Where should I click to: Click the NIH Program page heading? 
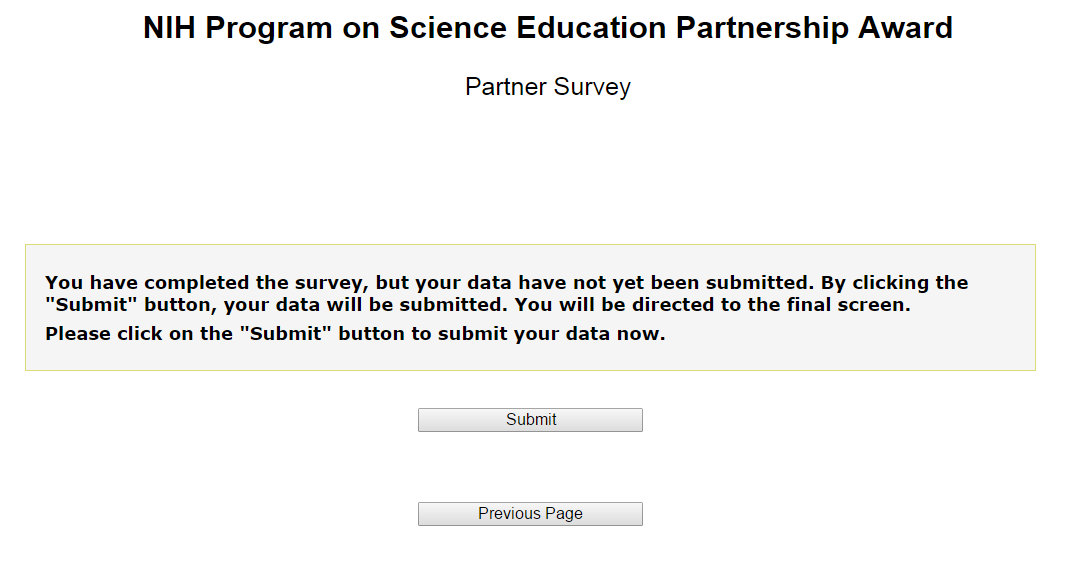click(x=547, y=28)
